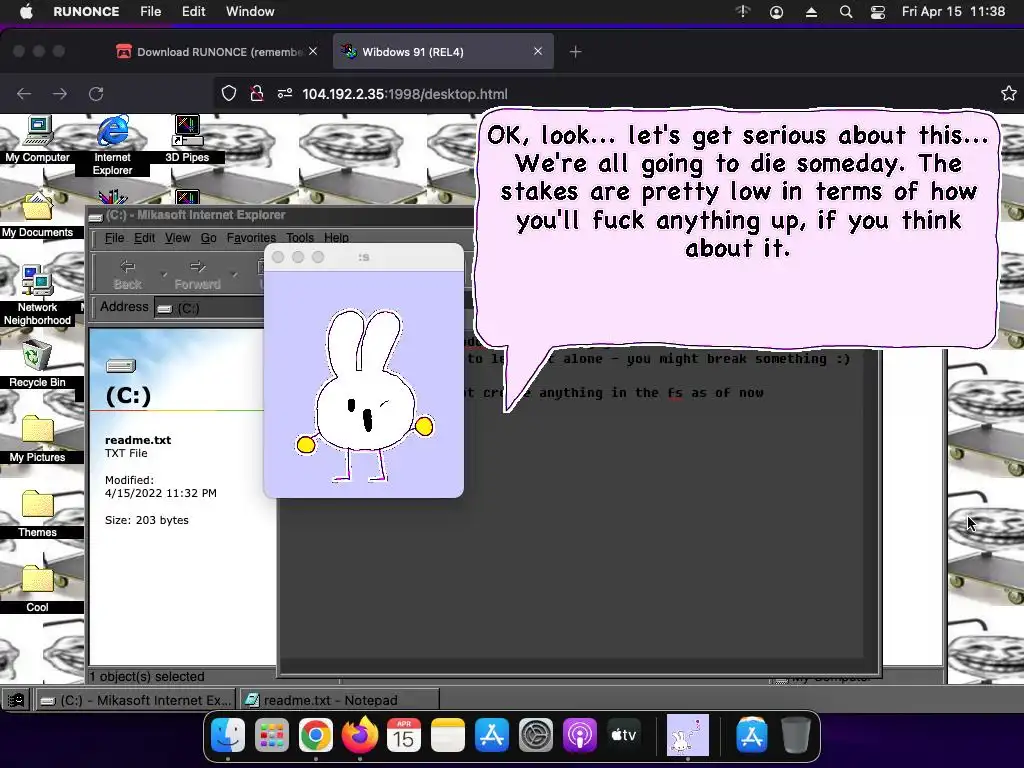Open the Themes folder icon
The height and width of the screenshot is (768, 1024).
coord(37,514)
